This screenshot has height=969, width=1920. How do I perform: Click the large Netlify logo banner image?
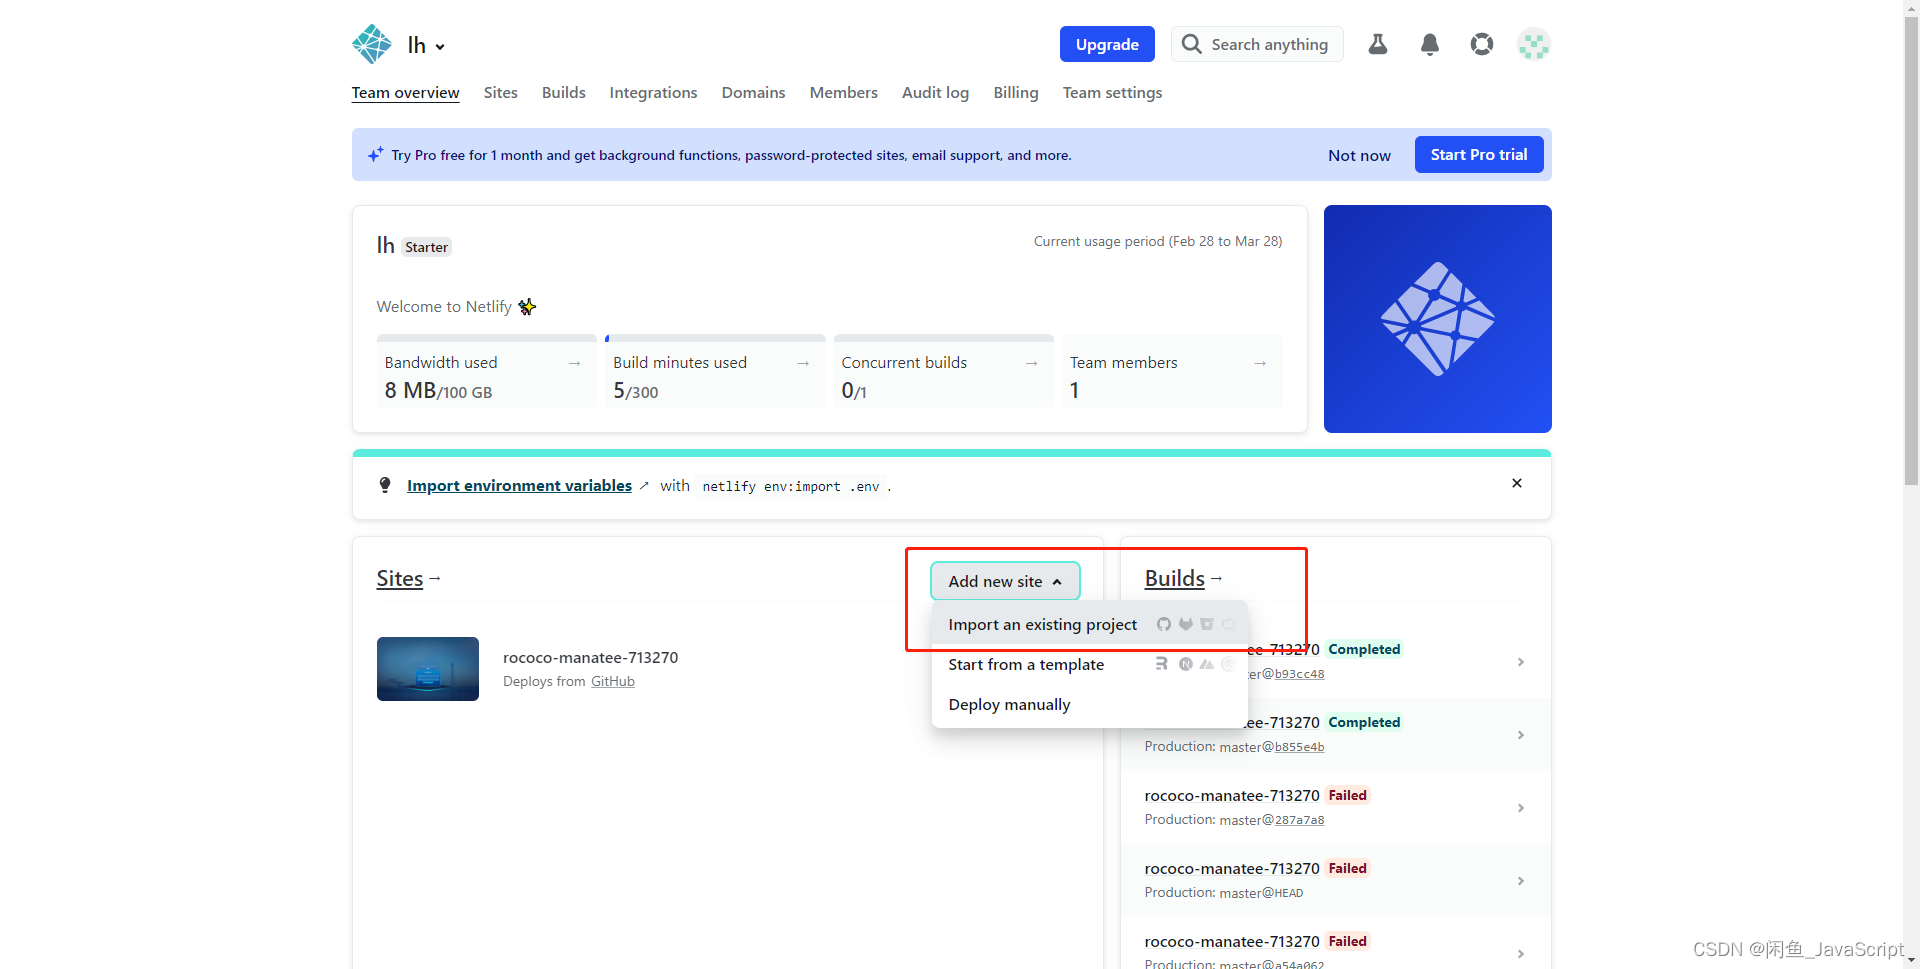point(1438,319)
